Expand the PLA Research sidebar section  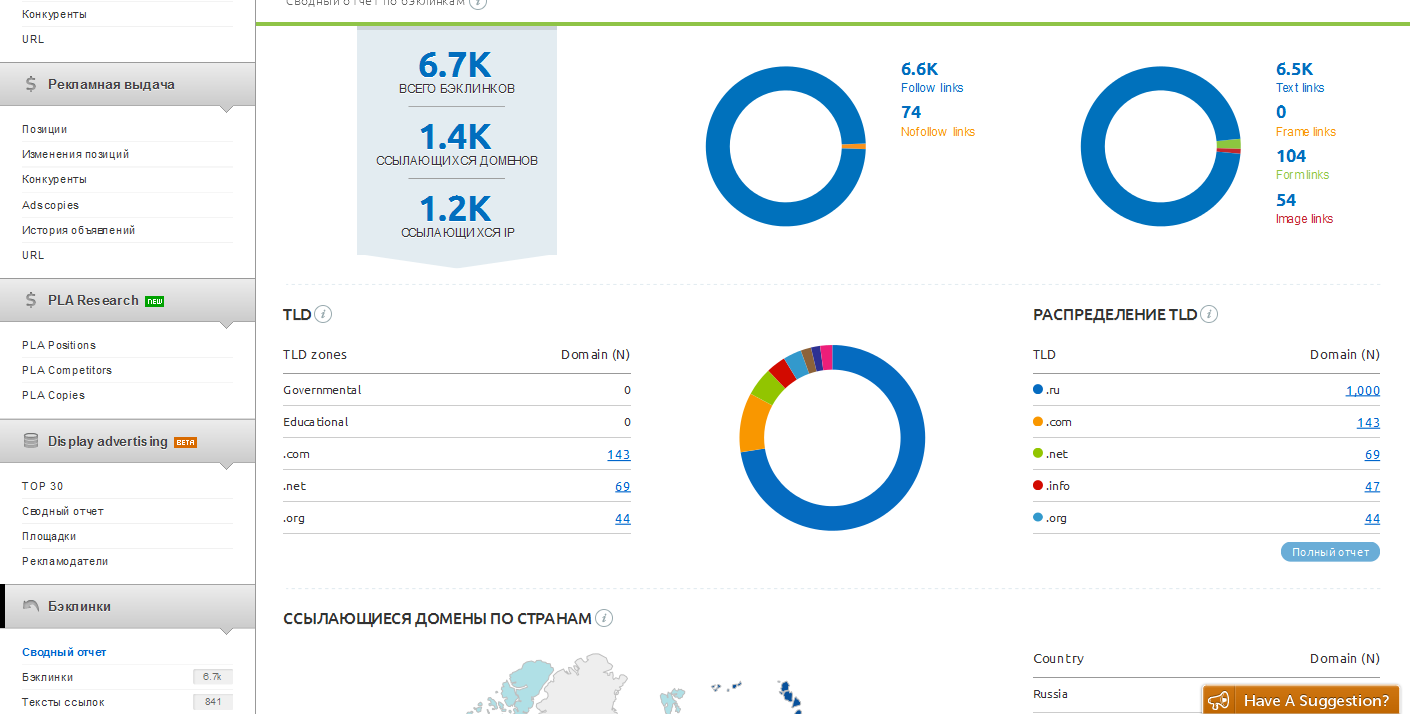coord(93,300)
